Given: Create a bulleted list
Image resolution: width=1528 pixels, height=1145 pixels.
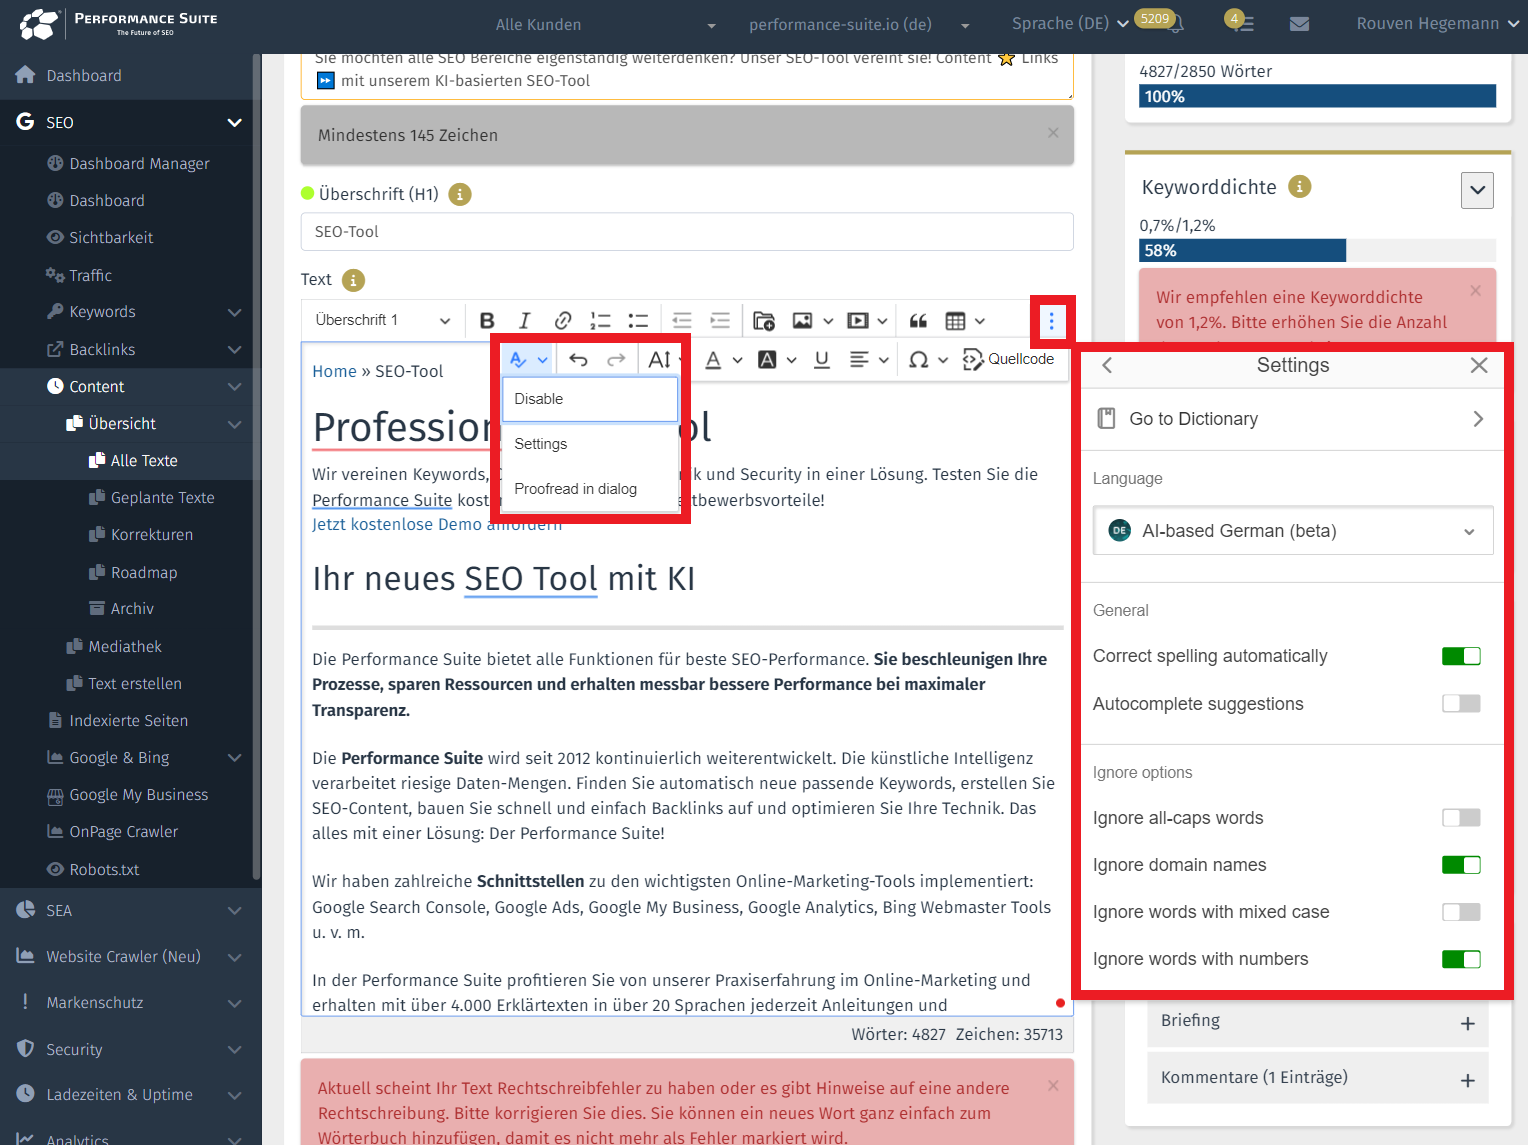Looking at the screenshot, I should pos(638,321).
